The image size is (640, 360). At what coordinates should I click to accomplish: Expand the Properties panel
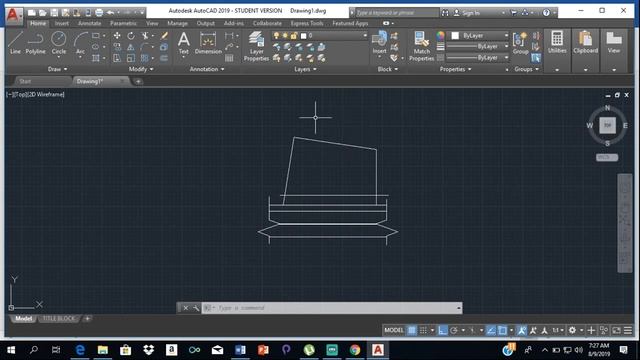coord(455,69)
